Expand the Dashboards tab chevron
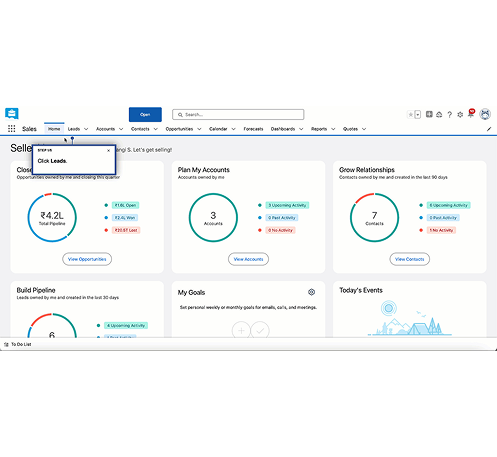Viewport: 497px width, 457px height. [x=301, y=129]
